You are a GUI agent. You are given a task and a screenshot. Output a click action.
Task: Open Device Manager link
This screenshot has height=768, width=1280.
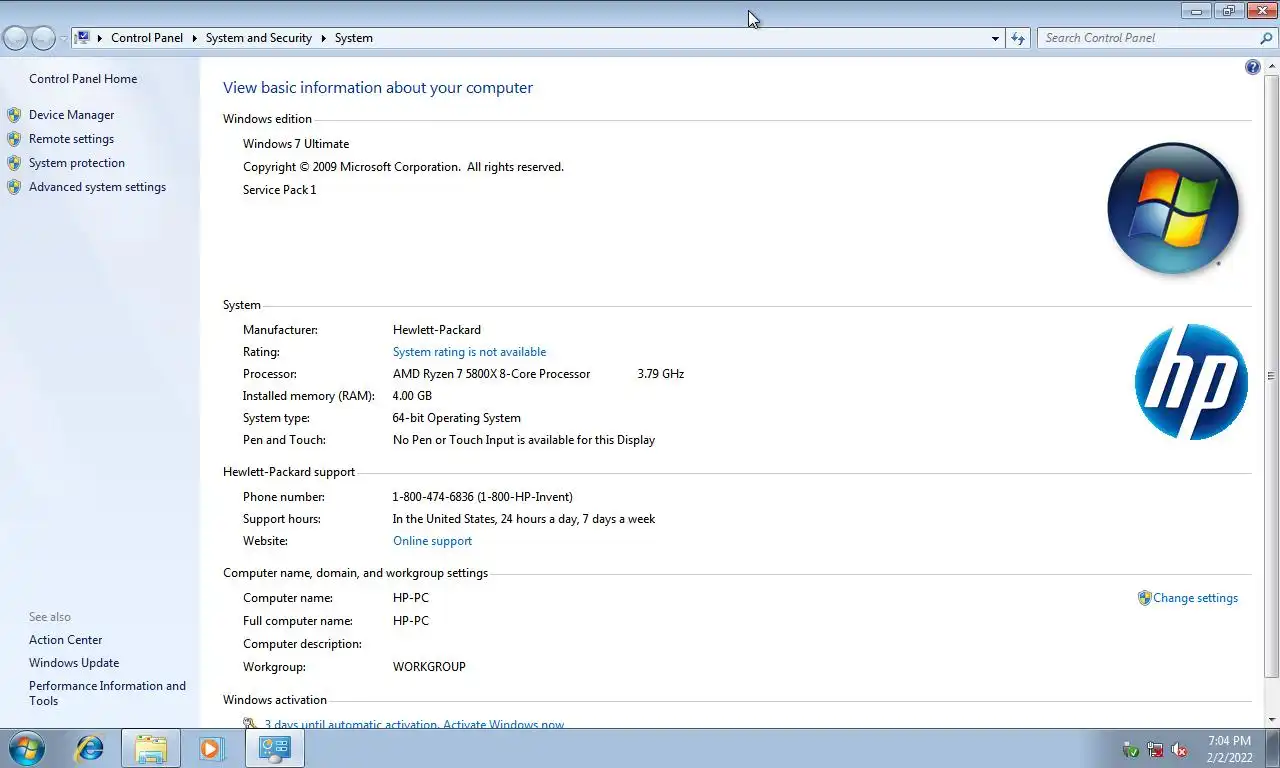pyautogui.click(x=72, y=115)
